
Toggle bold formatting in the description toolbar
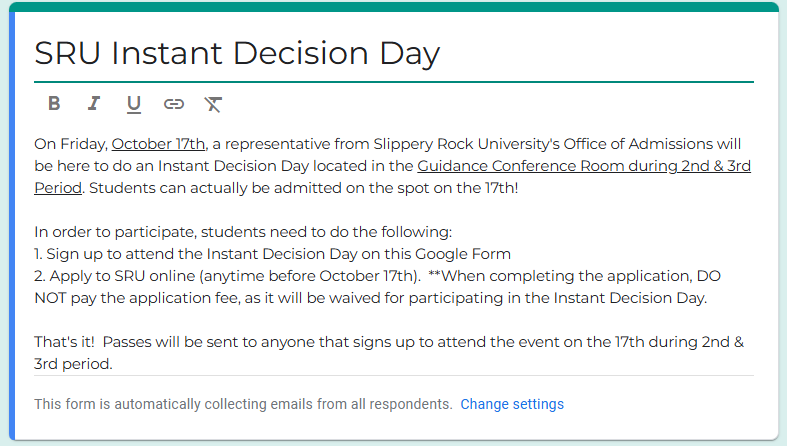point(54,103)
